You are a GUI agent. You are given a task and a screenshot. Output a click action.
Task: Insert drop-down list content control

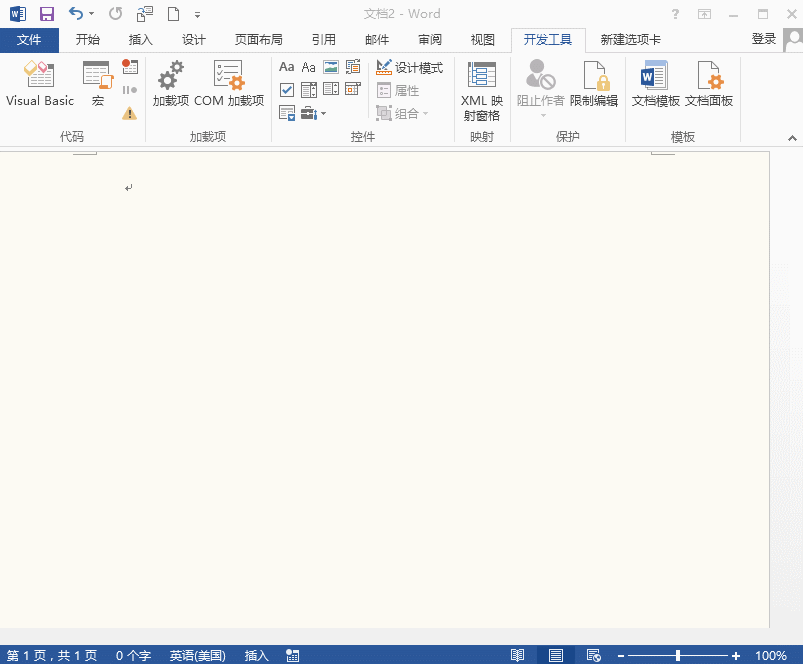pyautogui.click(x=331, y=90)
